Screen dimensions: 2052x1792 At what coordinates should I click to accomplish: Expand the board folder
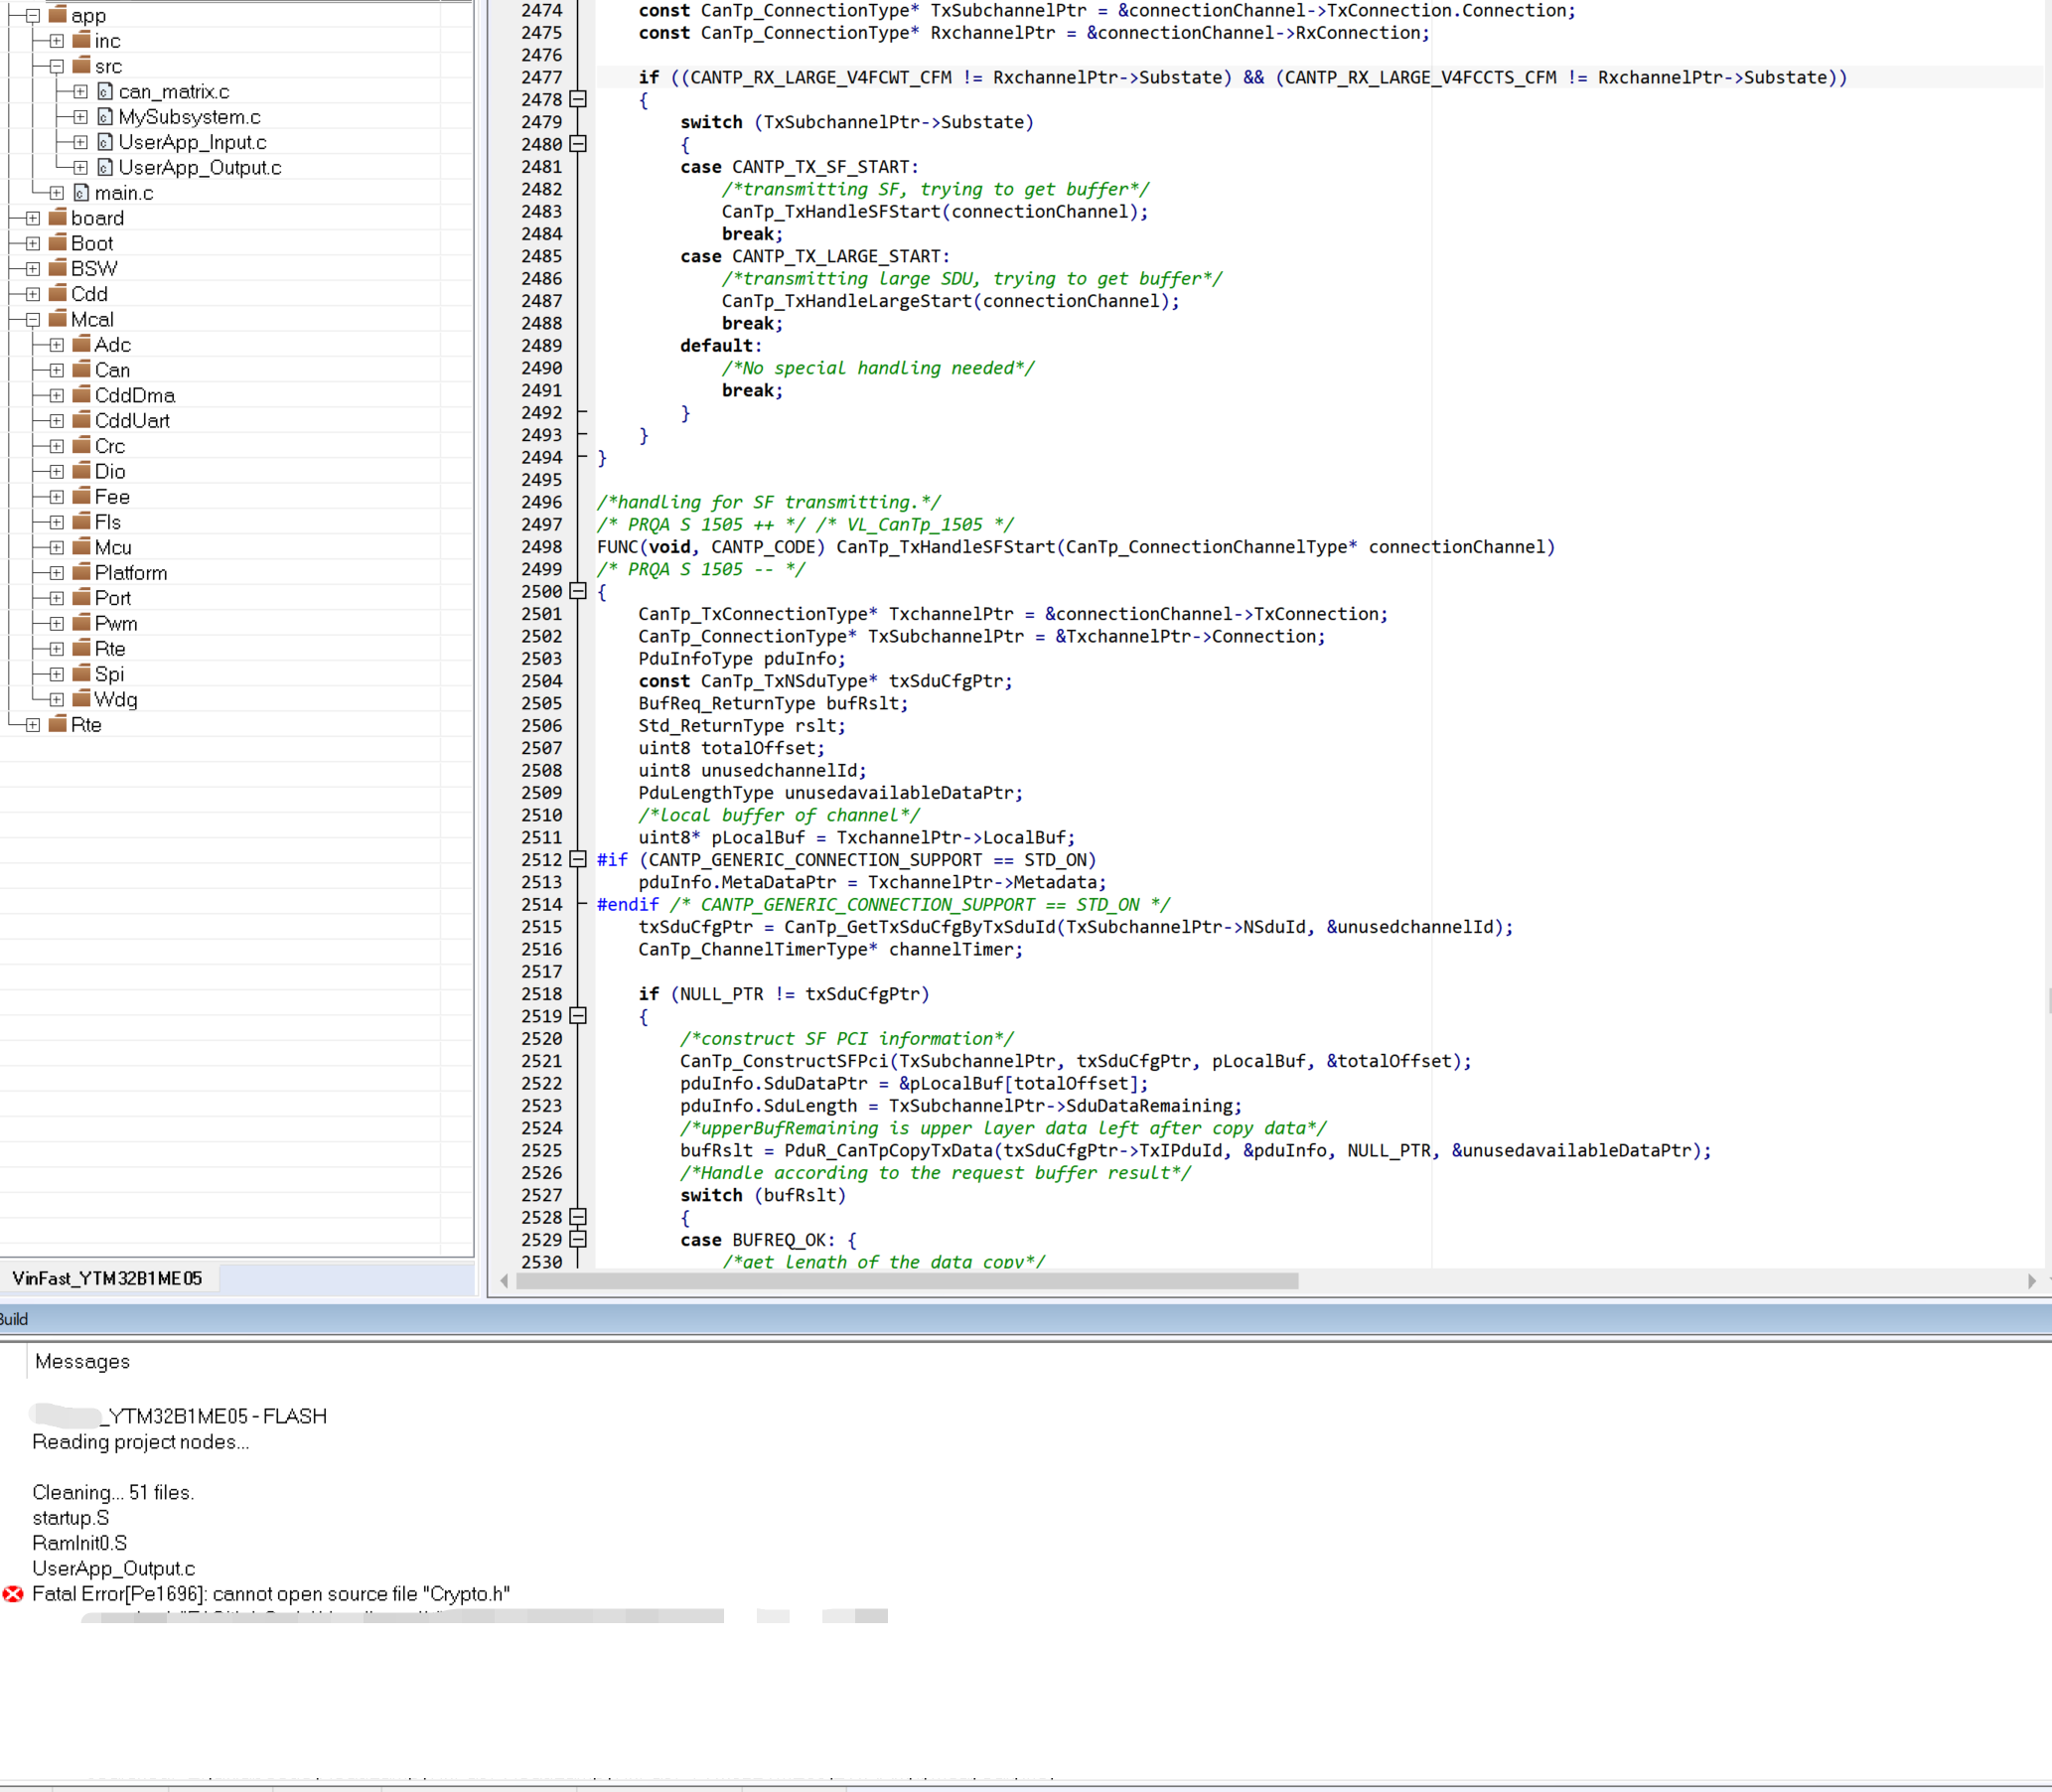pyautogui.click(x=33, y=218)
